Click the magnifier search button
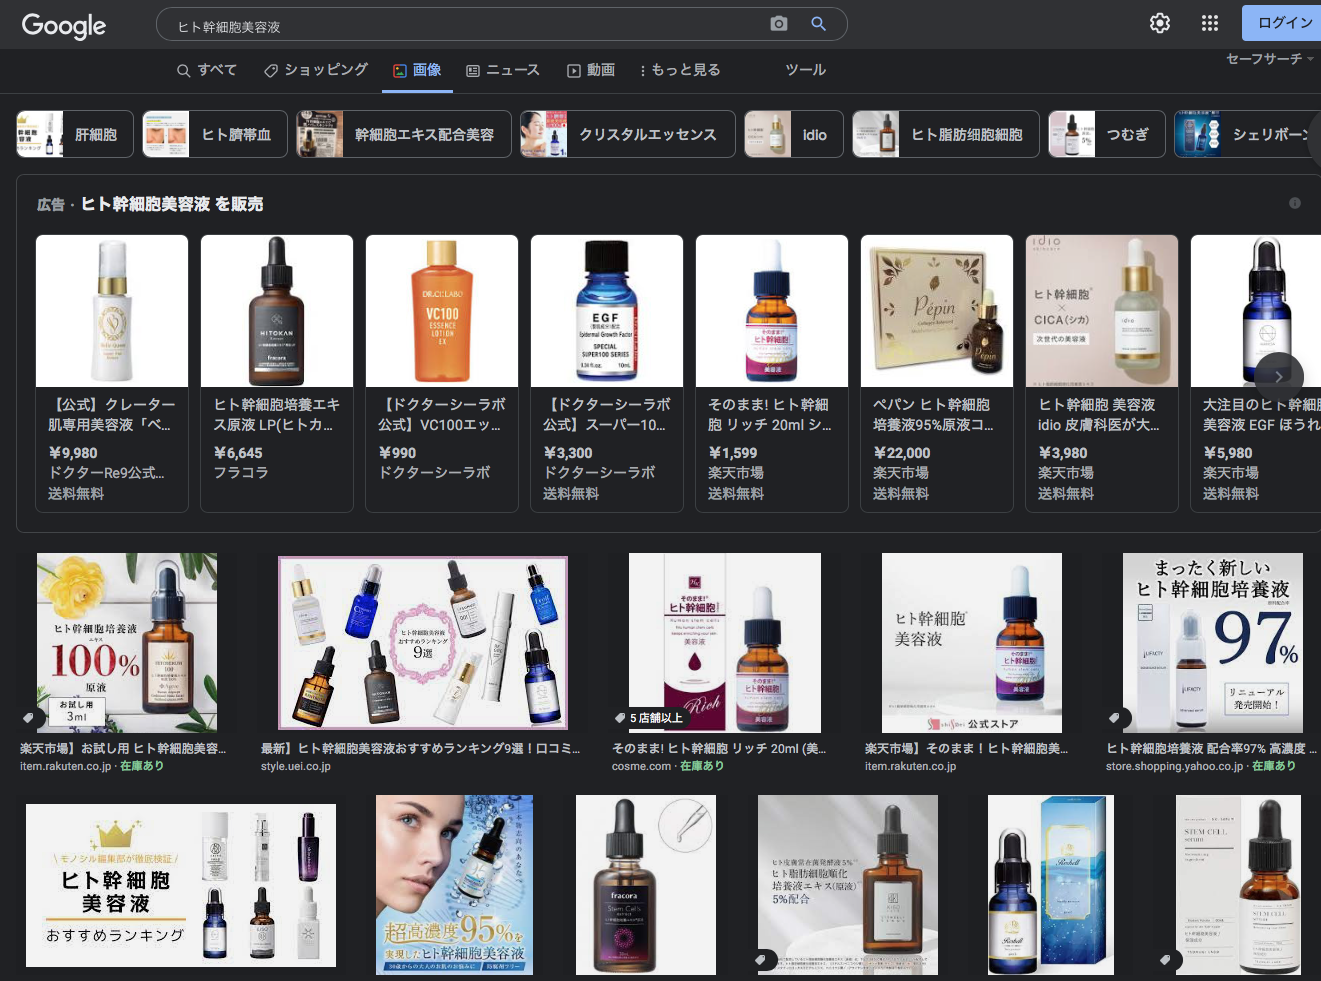Screen dimensions: 1321x981 tap(818, 24)
